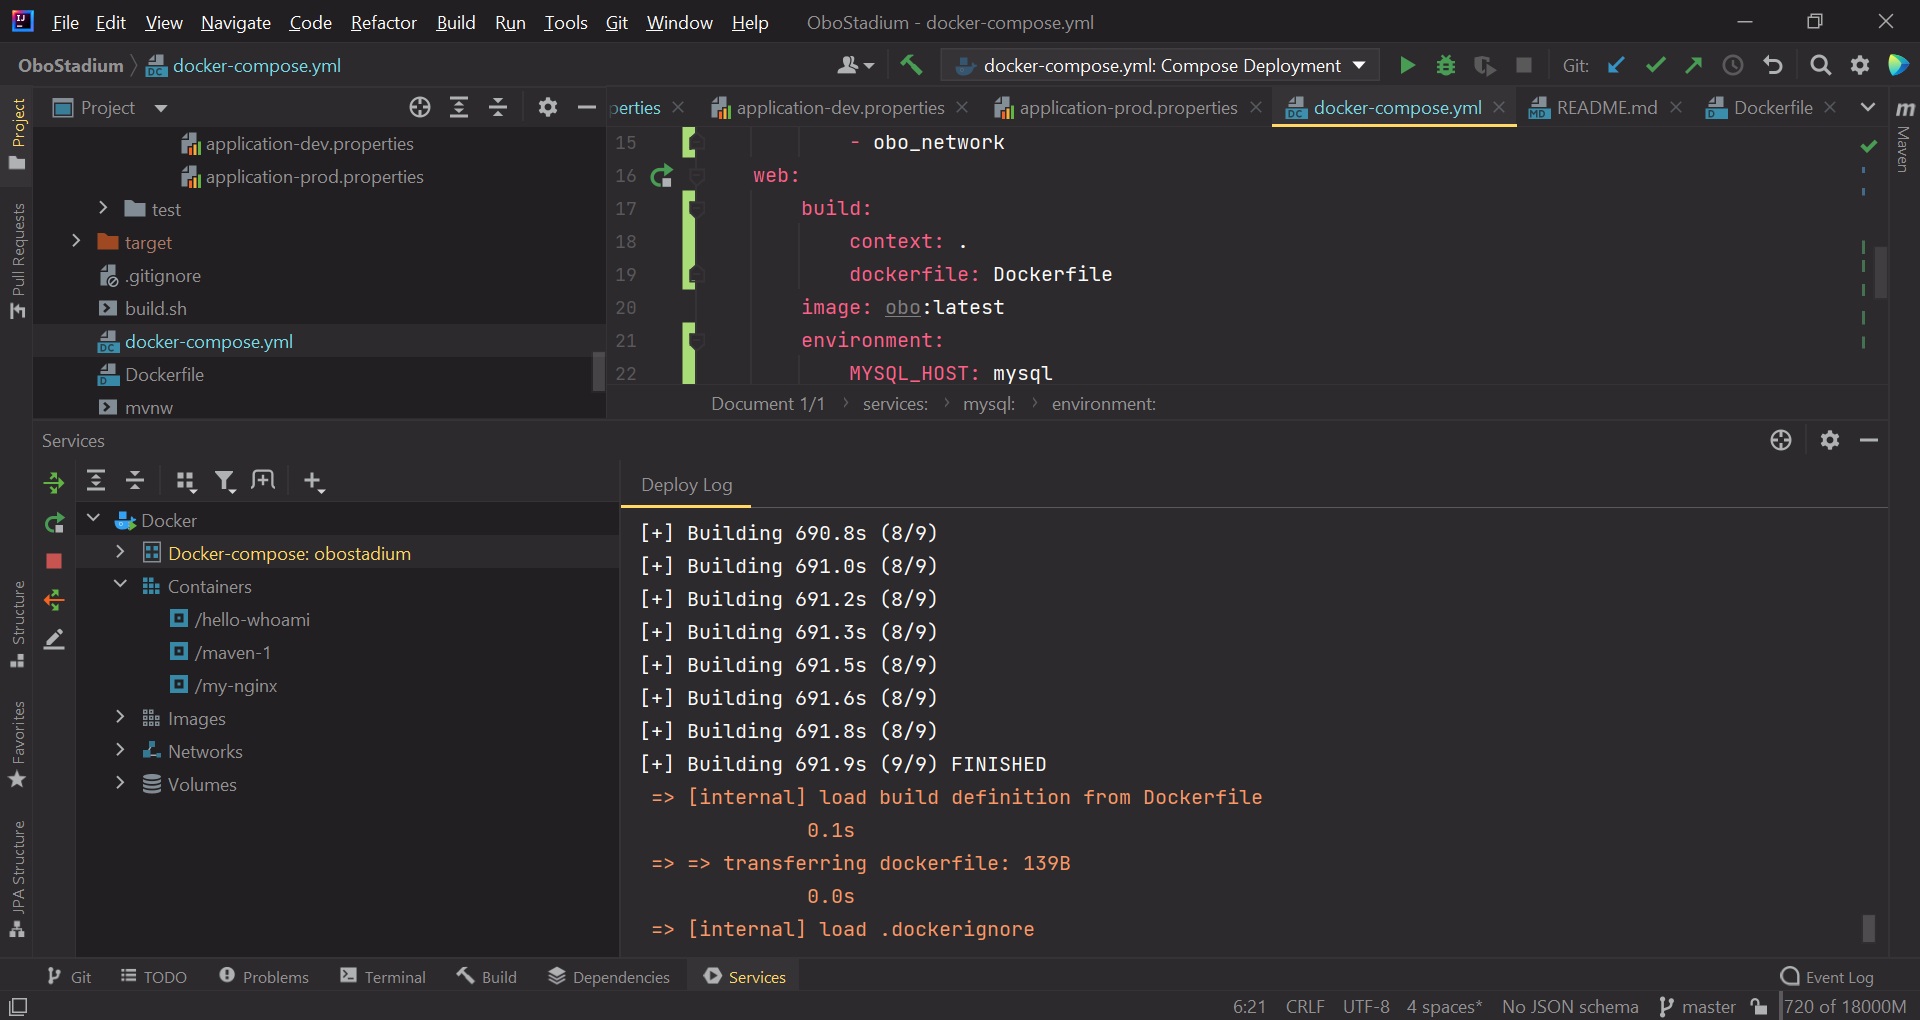The image size is (1920, 1020).
Task: Run with Coverage shield icon
Action: (1484, 65)
